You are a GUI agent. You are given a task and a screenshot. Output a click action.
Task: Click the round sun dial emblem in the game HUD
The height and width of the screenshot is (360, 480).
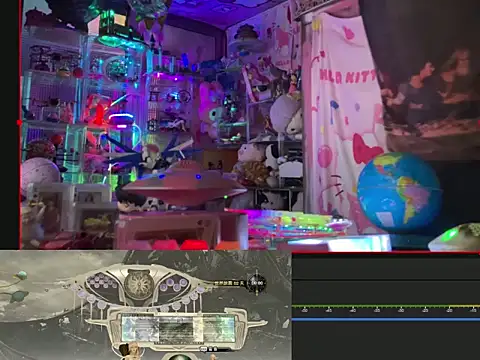coord(139,285)
